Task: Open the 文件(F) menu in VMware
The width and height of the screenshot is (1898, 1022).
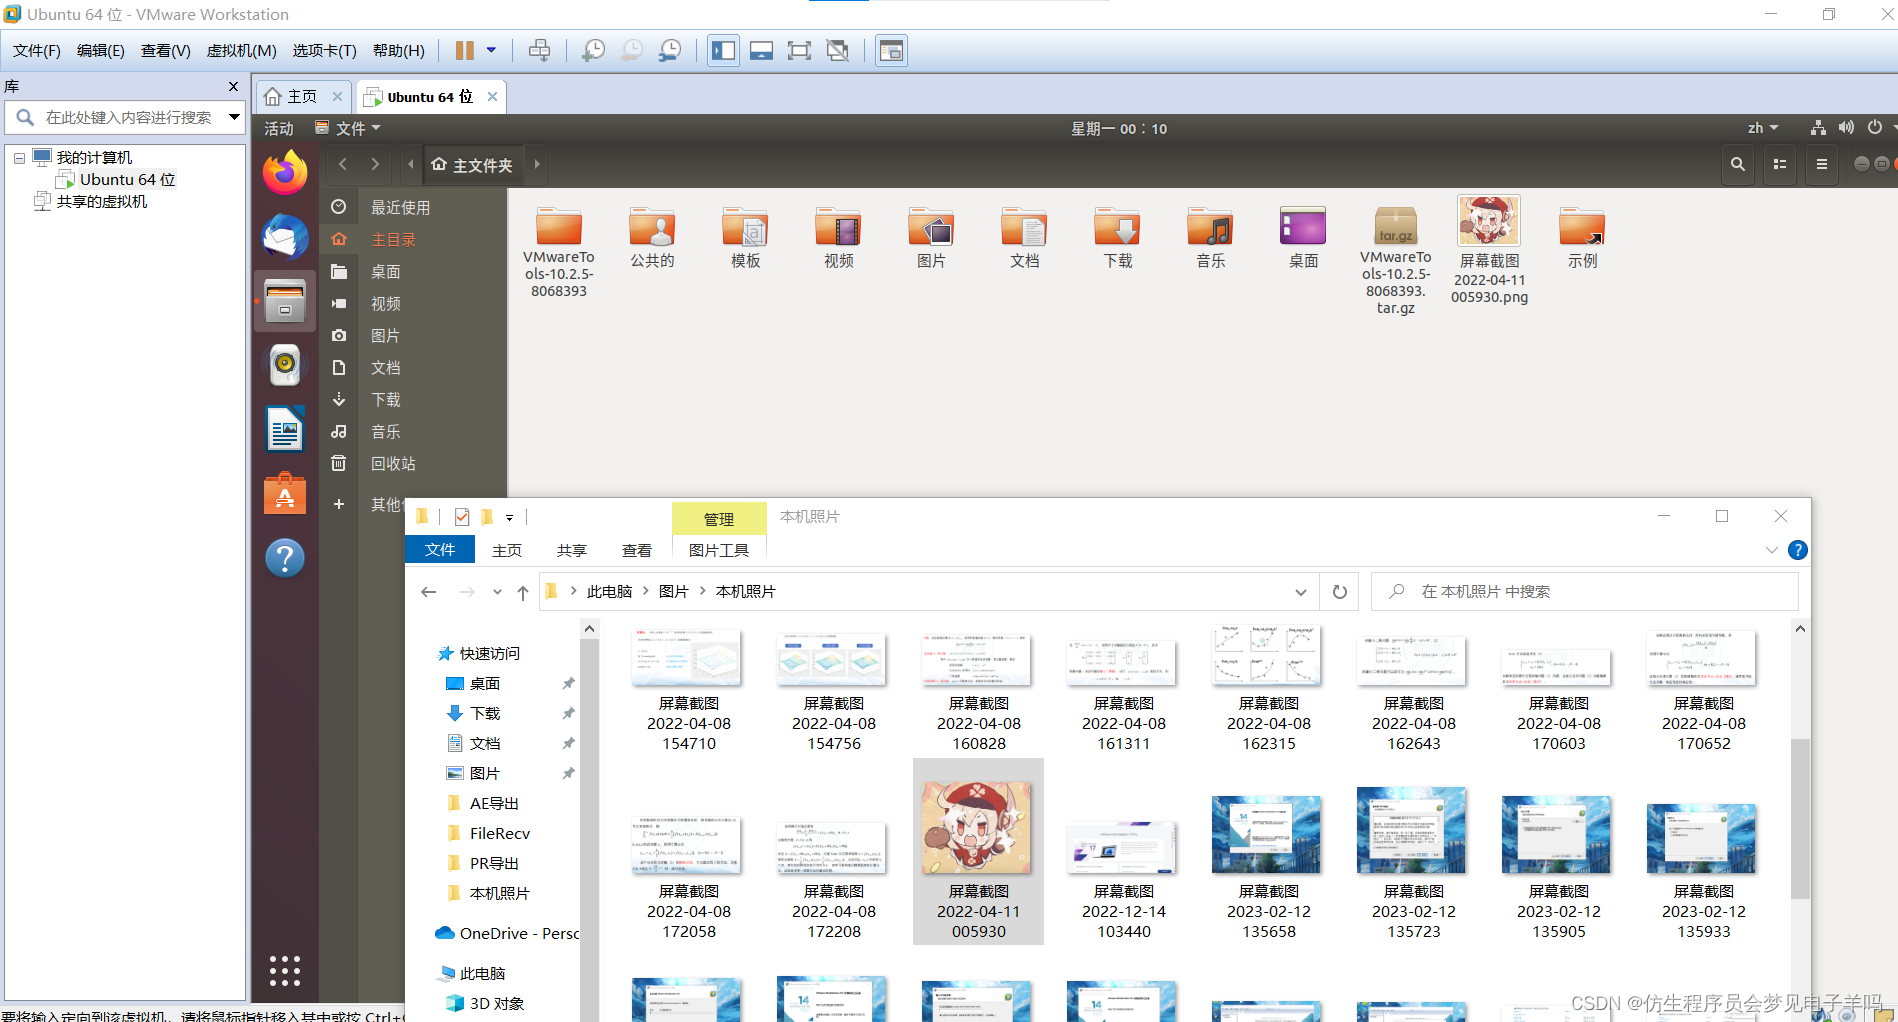Action: [x=37, y=50]
